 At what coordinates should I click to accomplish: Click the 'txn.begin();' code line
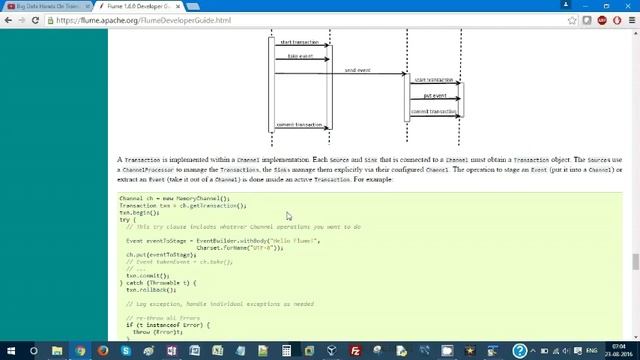[x=139, y=213]
